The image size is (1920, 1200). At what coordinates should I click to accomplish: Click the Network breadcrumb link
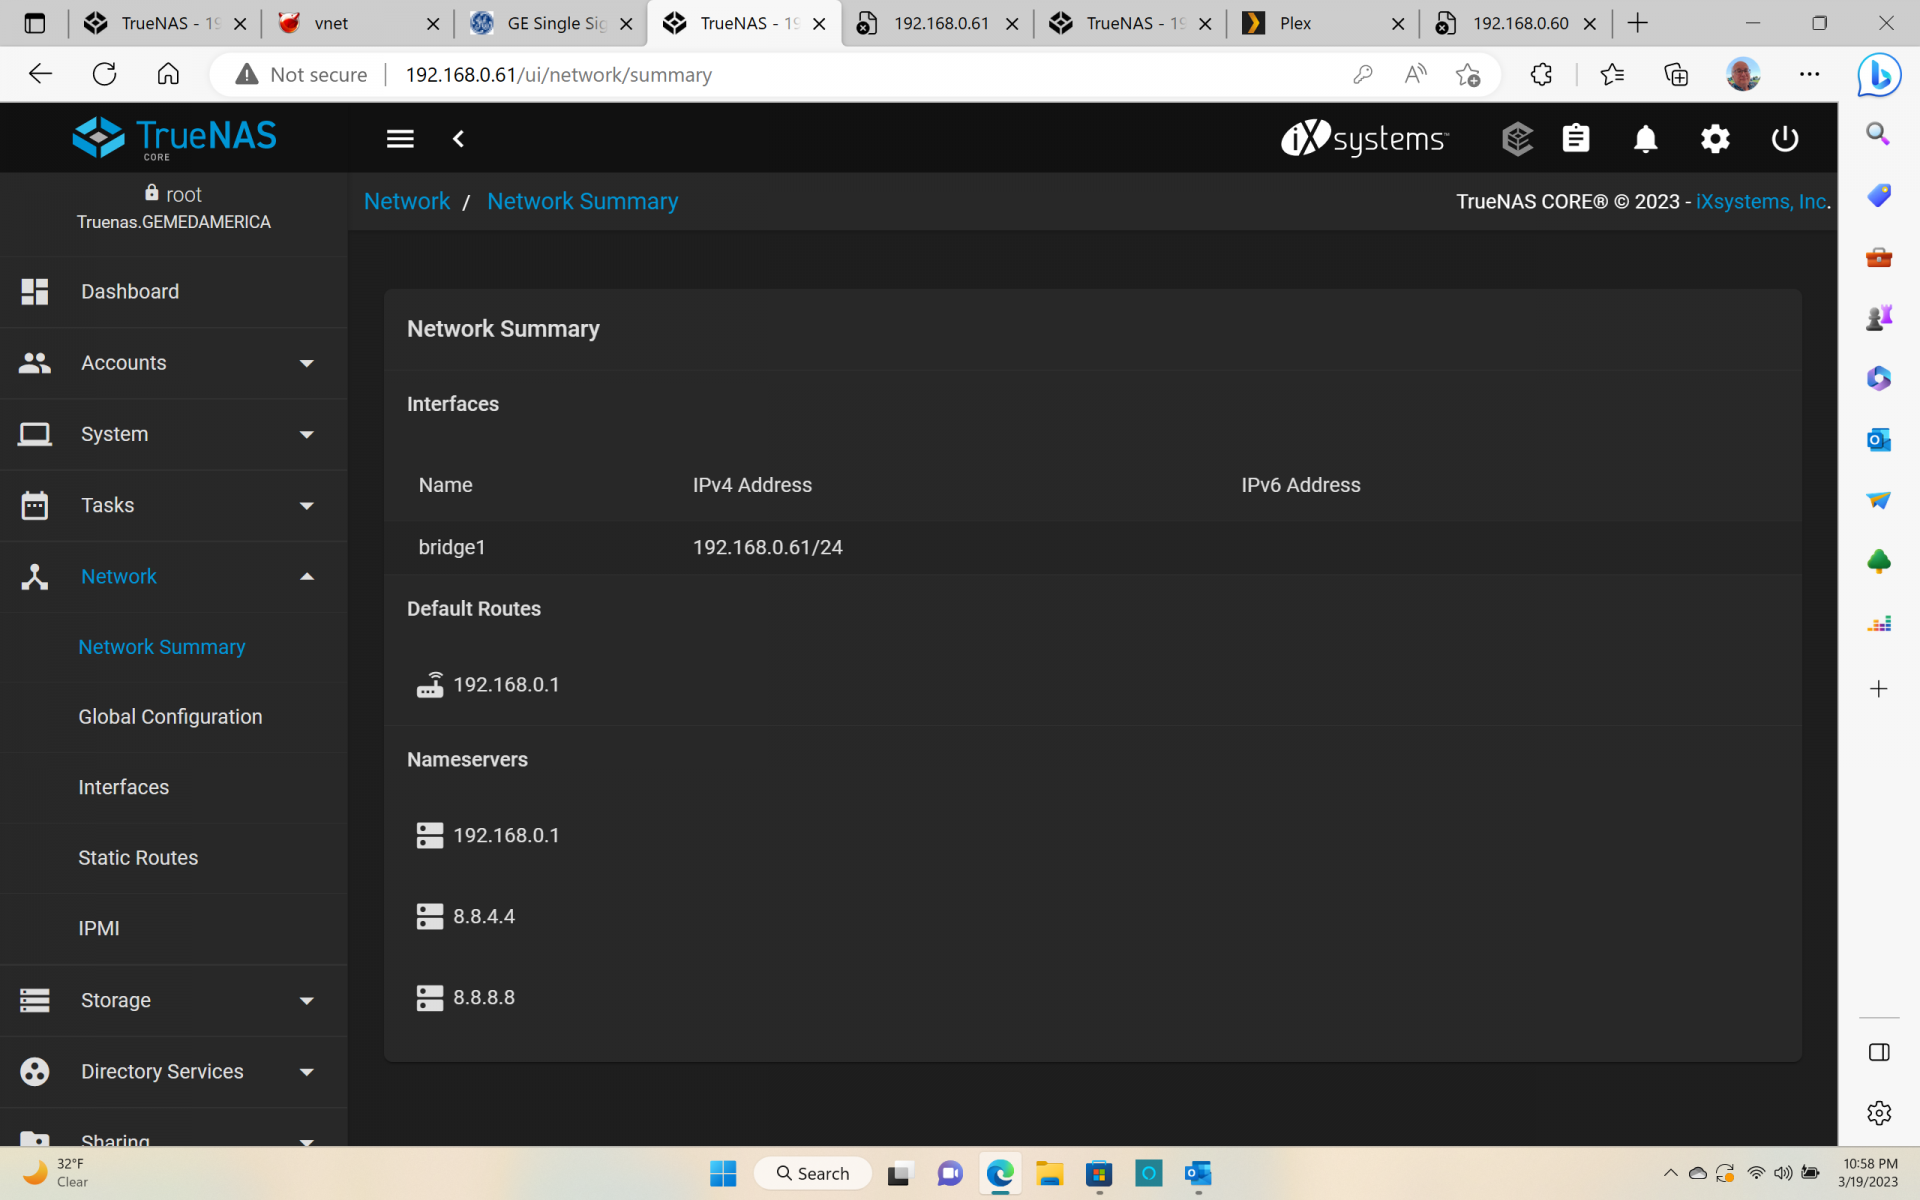coord(407,202)
